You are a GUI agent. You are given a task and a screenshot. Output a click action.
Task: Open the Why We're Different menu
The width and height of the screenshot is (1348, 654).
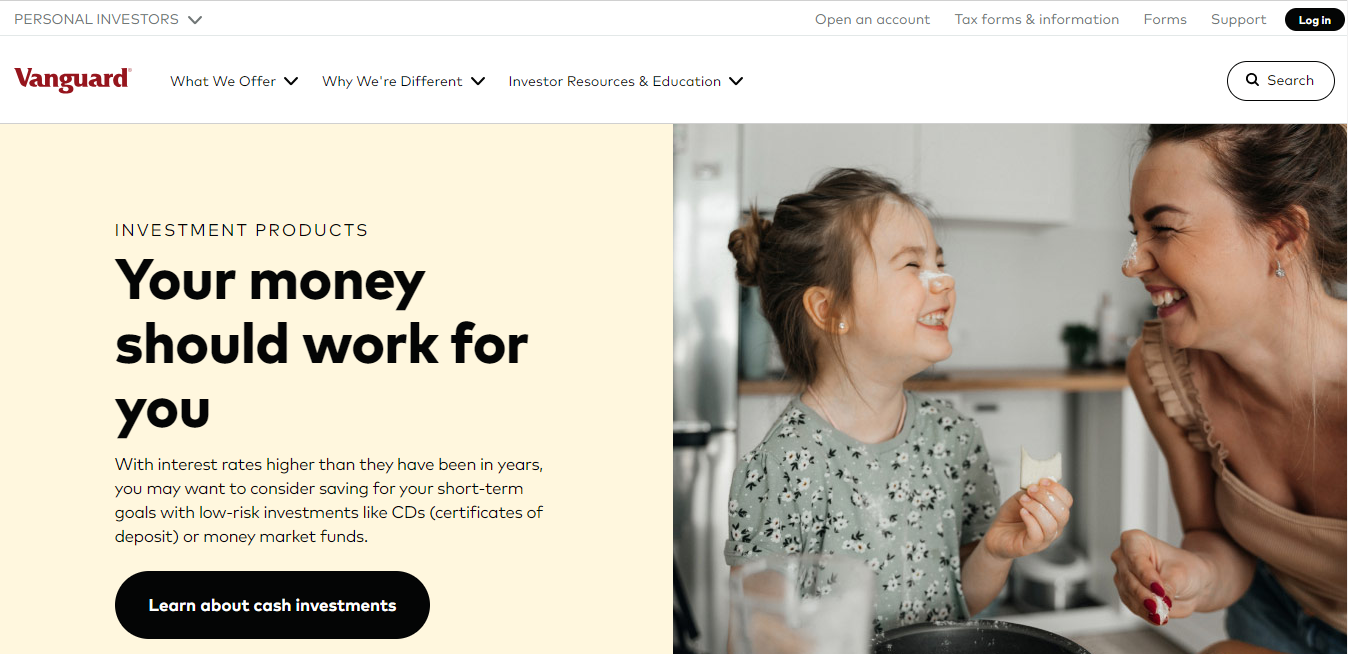pyautogui.click(x=403, y=81)
